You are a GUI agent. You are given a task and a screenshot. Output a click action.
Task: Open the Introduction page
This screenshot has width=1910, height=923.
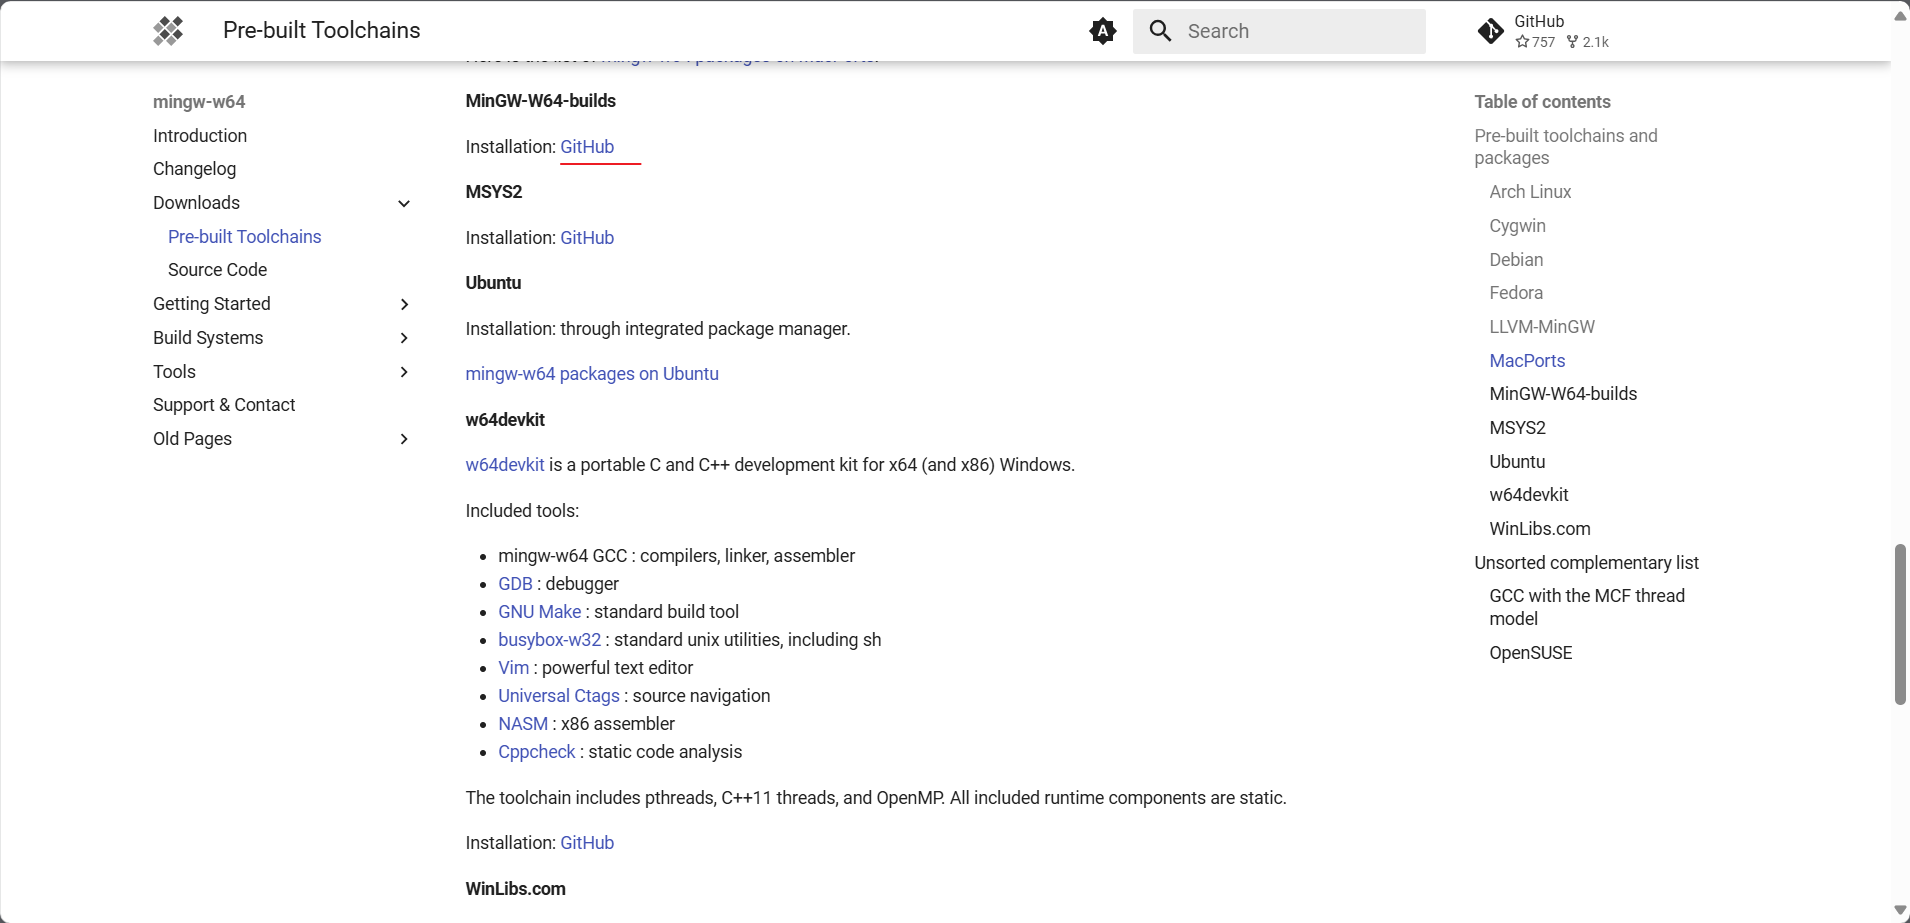pos(199,136)
